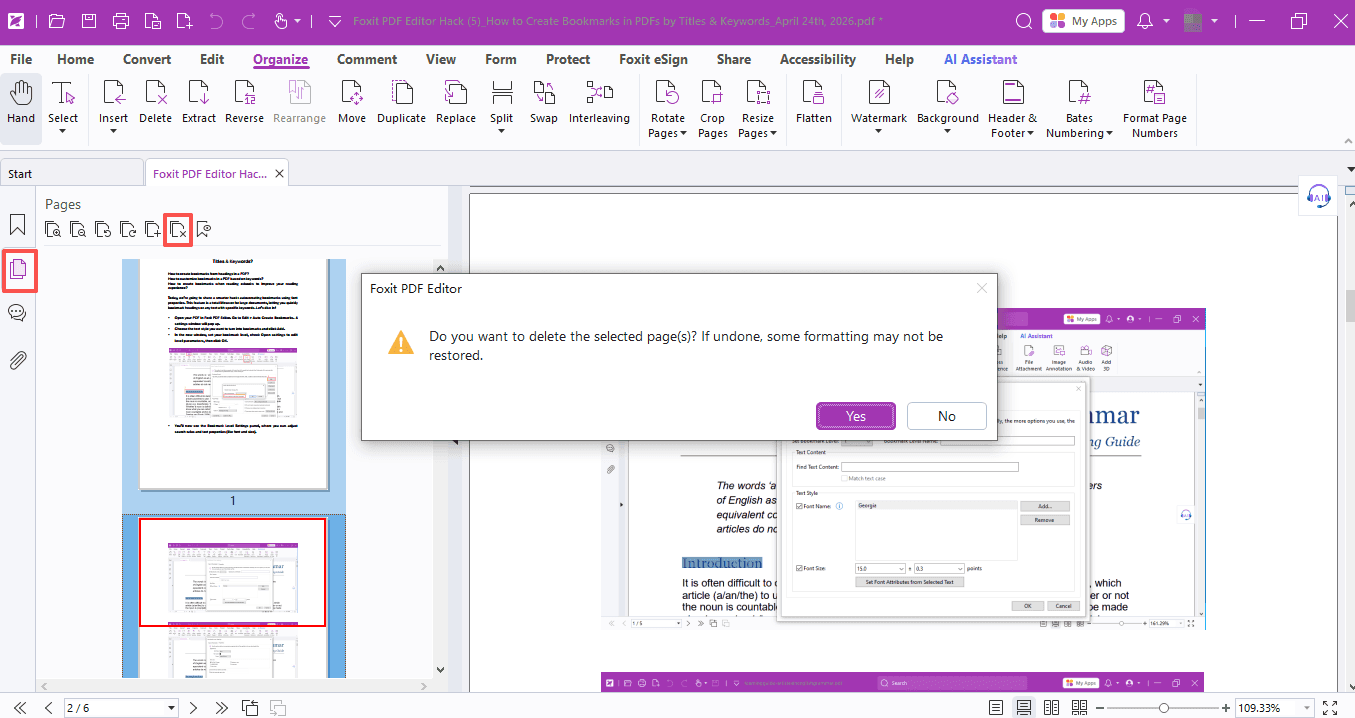Screen dimensions: 1355x718
Task: Click the Swap pages tool
Action: click(x=544, y=104)
